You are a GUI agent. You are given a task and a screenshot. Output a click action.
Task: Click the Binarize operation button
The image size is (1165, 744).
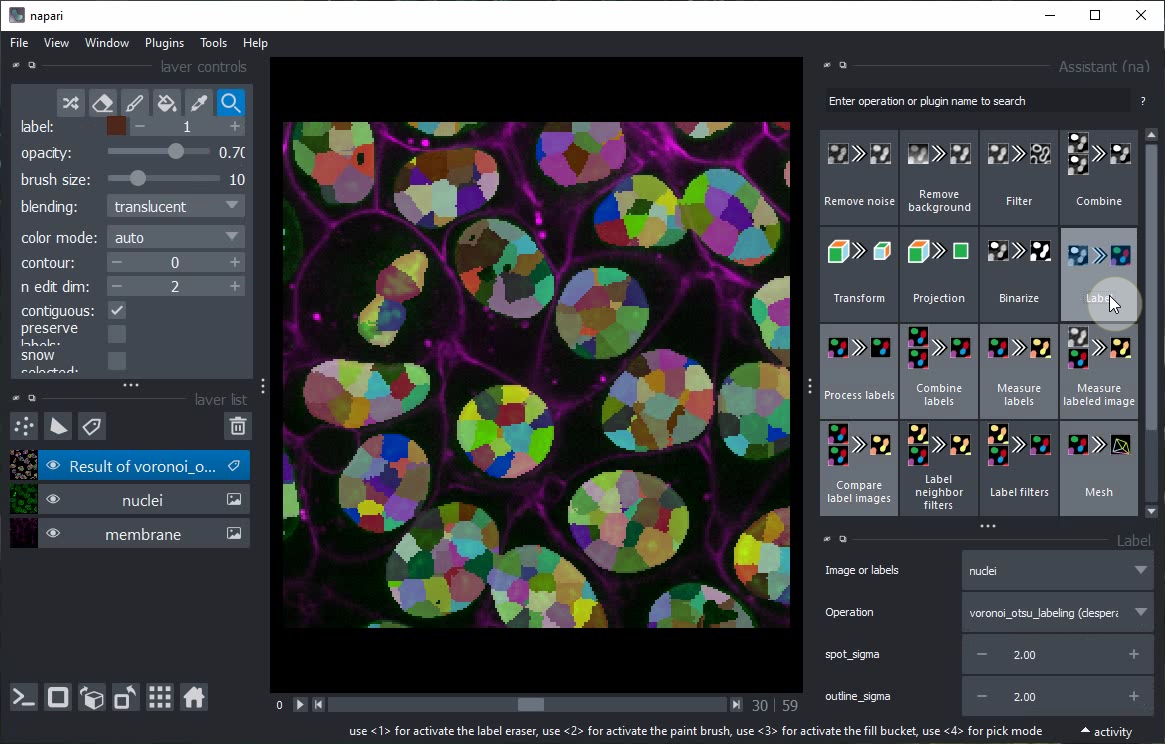pyautogui.click(x=1018, y=274)
